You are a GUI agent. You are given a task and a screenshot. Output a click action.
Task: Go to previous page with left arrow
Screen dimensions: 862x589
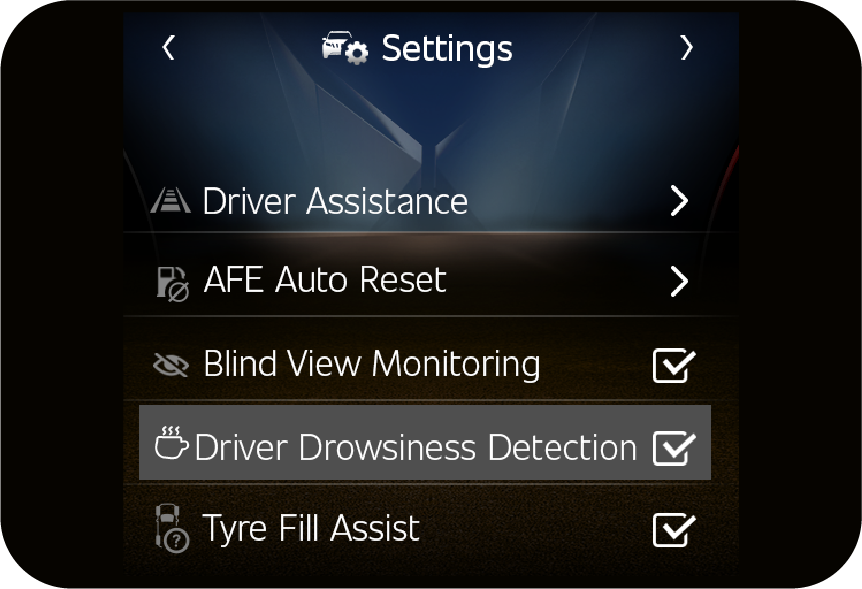[x=169, y=47]
